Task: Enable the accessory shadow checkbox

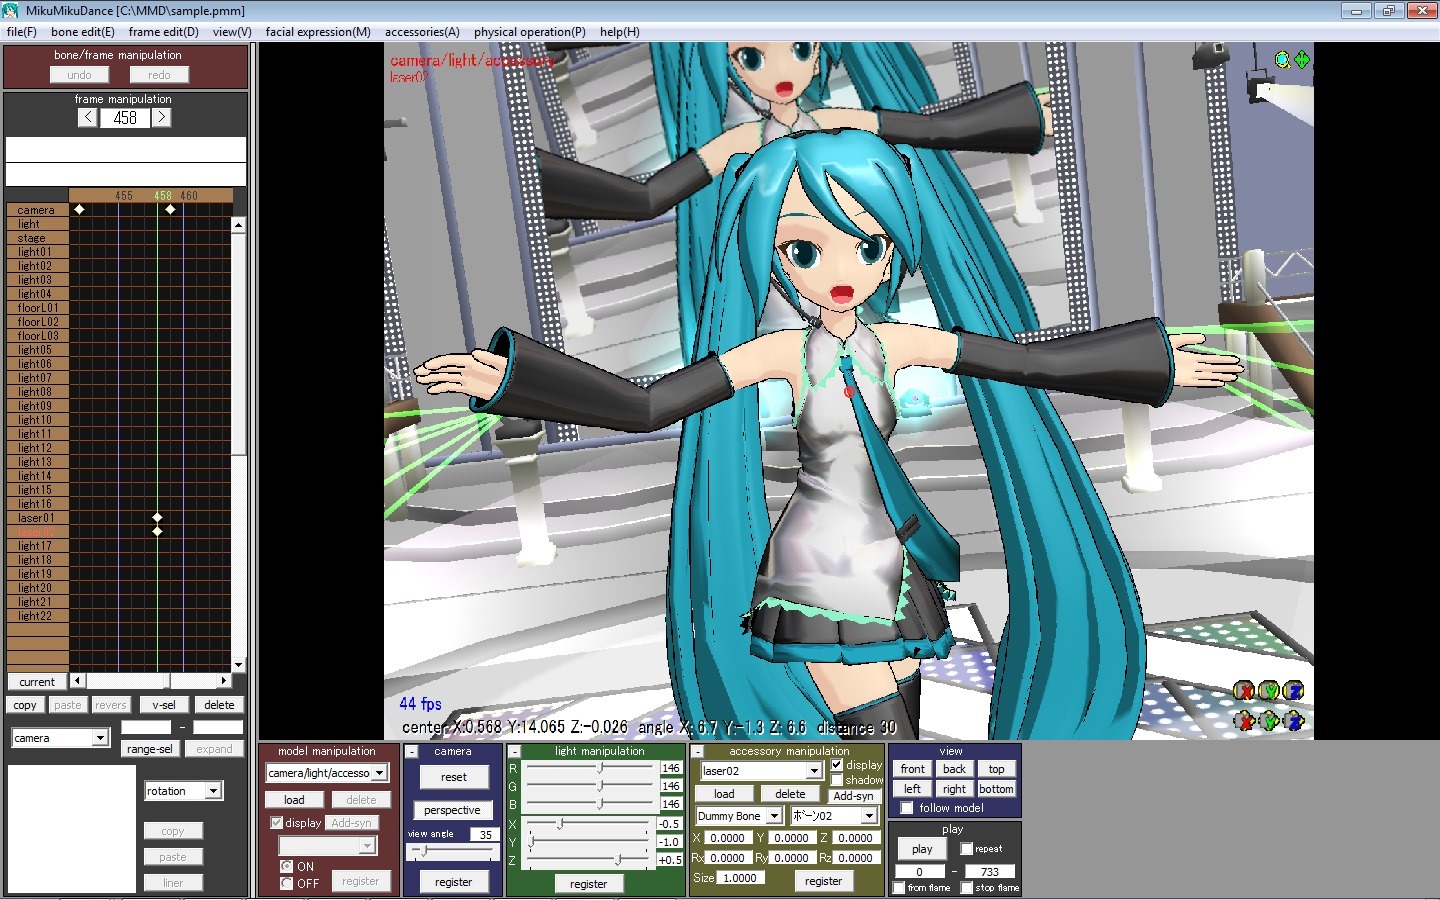Action: click(x=837, y=780)
